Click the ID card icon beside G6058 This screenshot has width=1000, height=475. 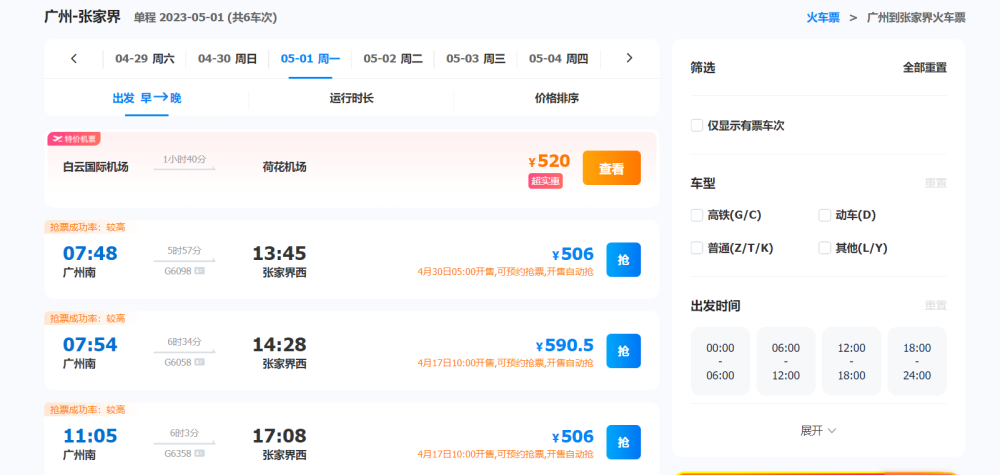point(199,362)
